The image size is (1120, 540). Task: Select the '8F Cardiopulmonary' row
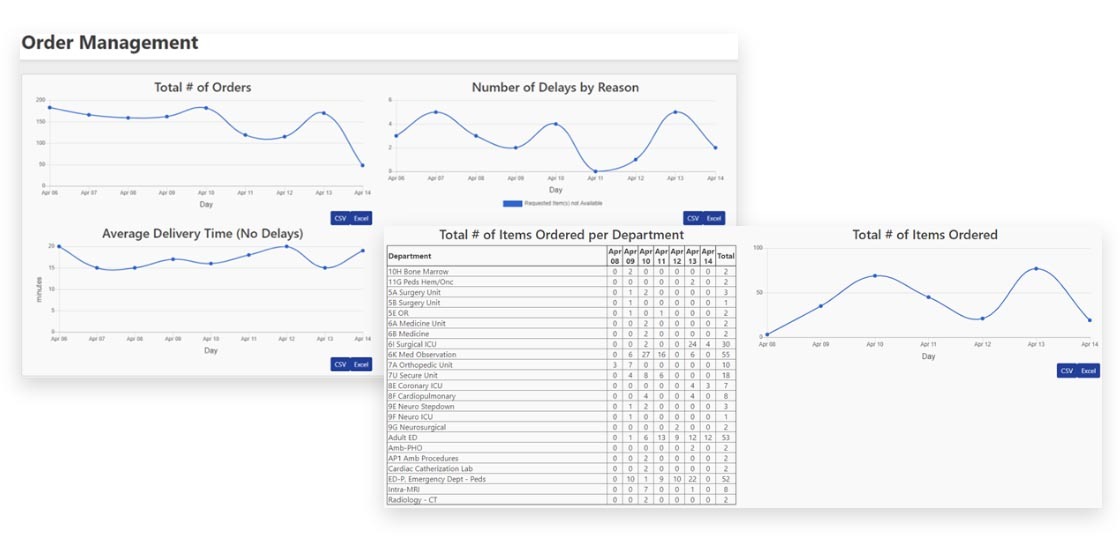pos(561,396)
